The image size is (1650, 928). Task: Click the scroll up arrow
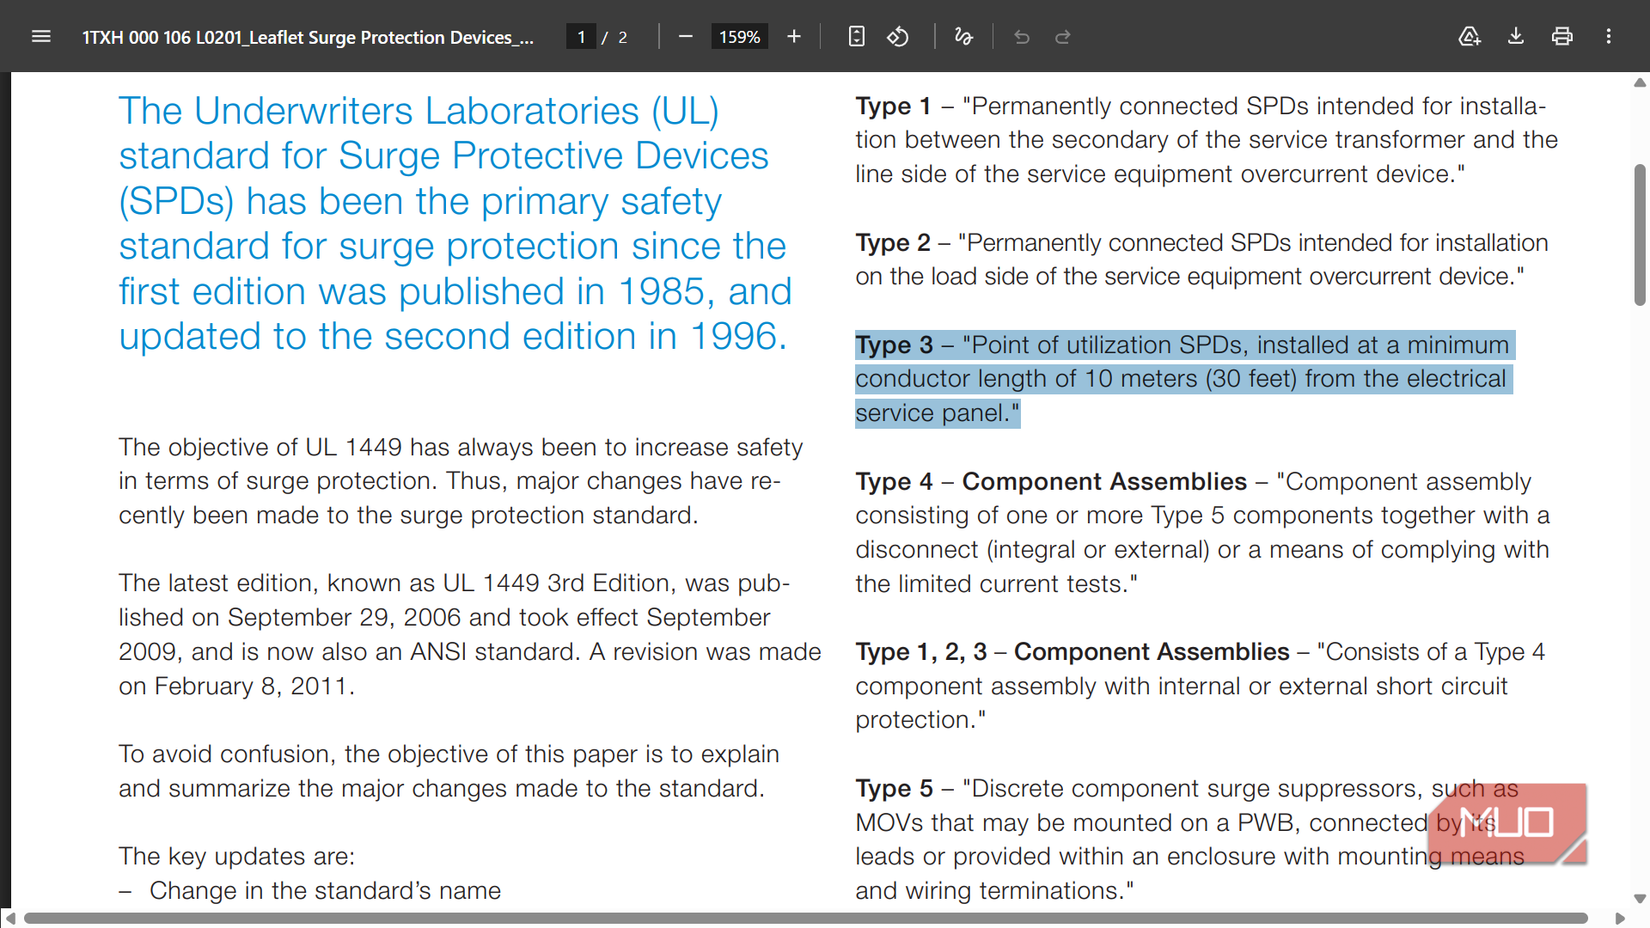coord(1640,83)
